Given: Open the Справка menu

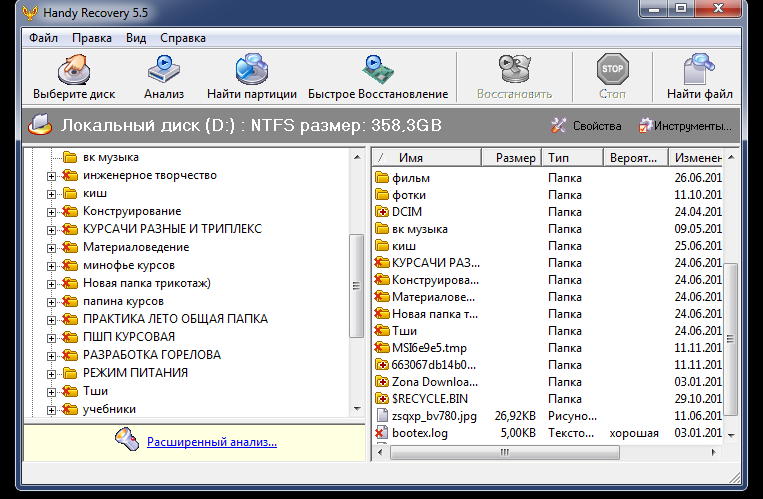Looking at the screenshot, I should [x=182, y=38].
